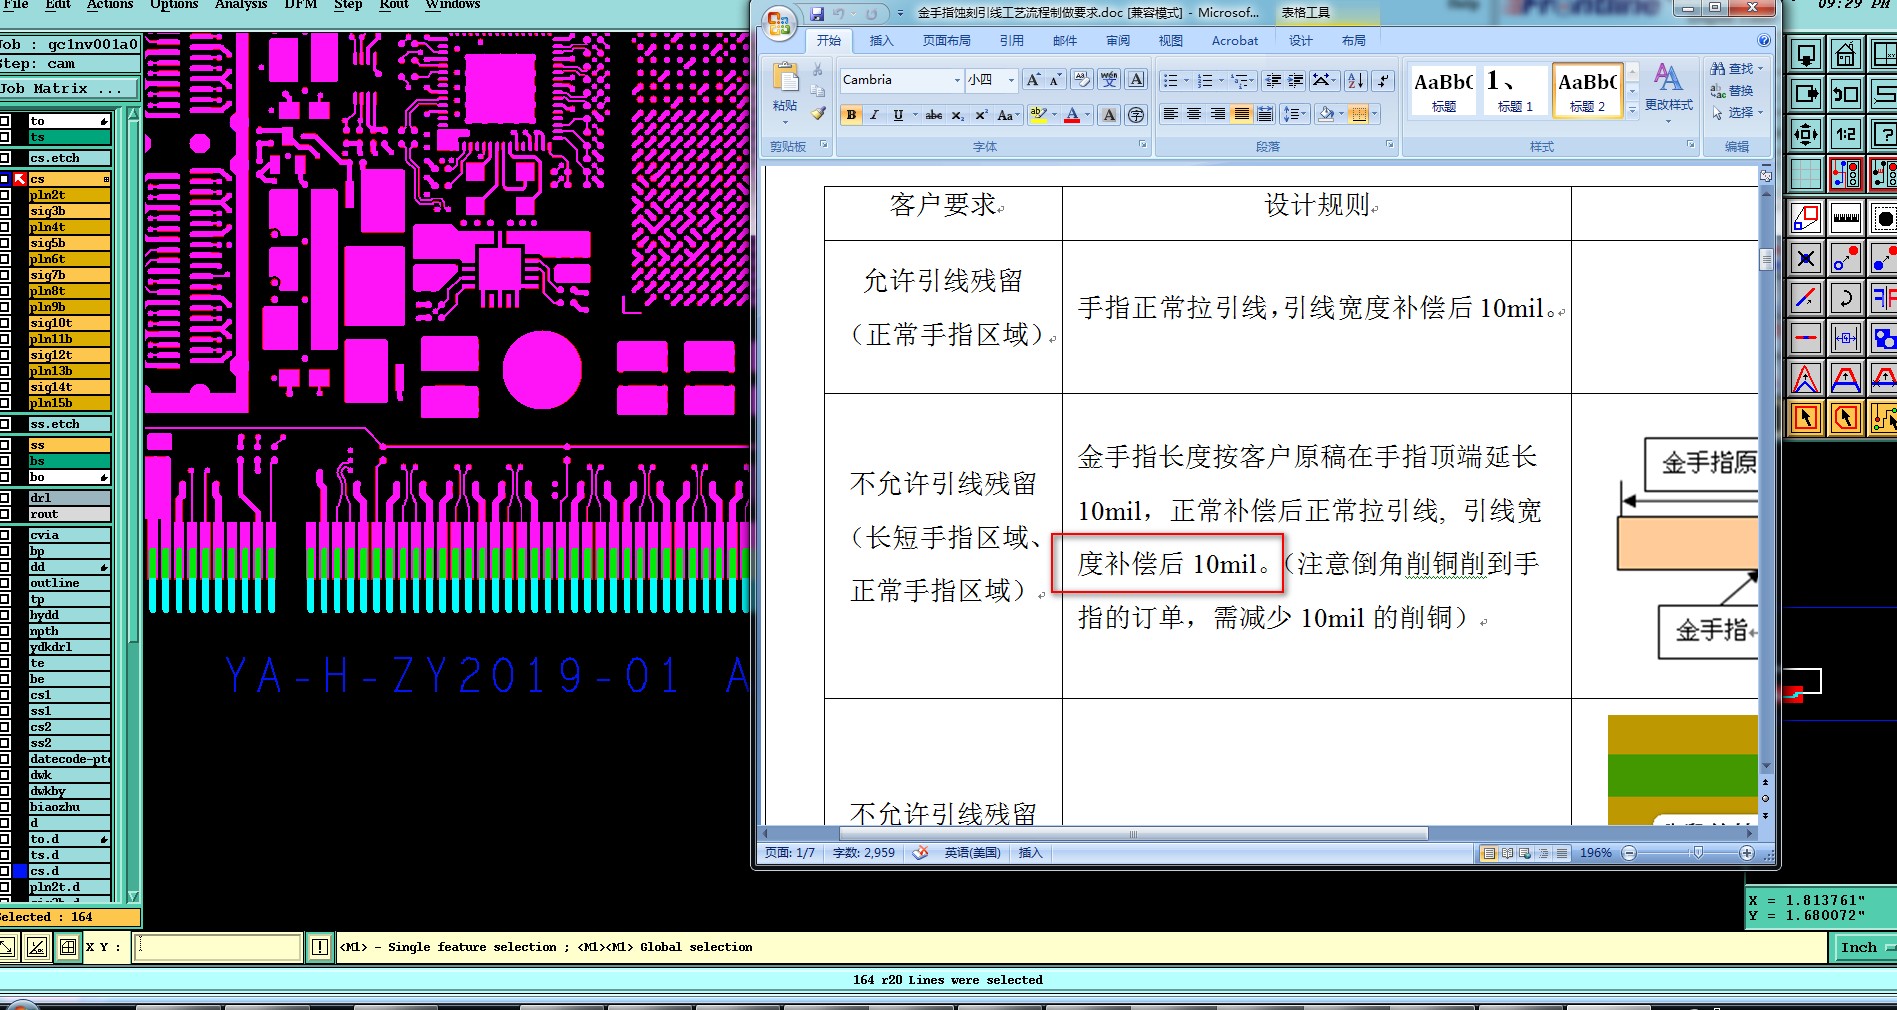Screen dimensions: 1897x1010
Task: Select the single feature selection arrow tool
Action: 1806,417
